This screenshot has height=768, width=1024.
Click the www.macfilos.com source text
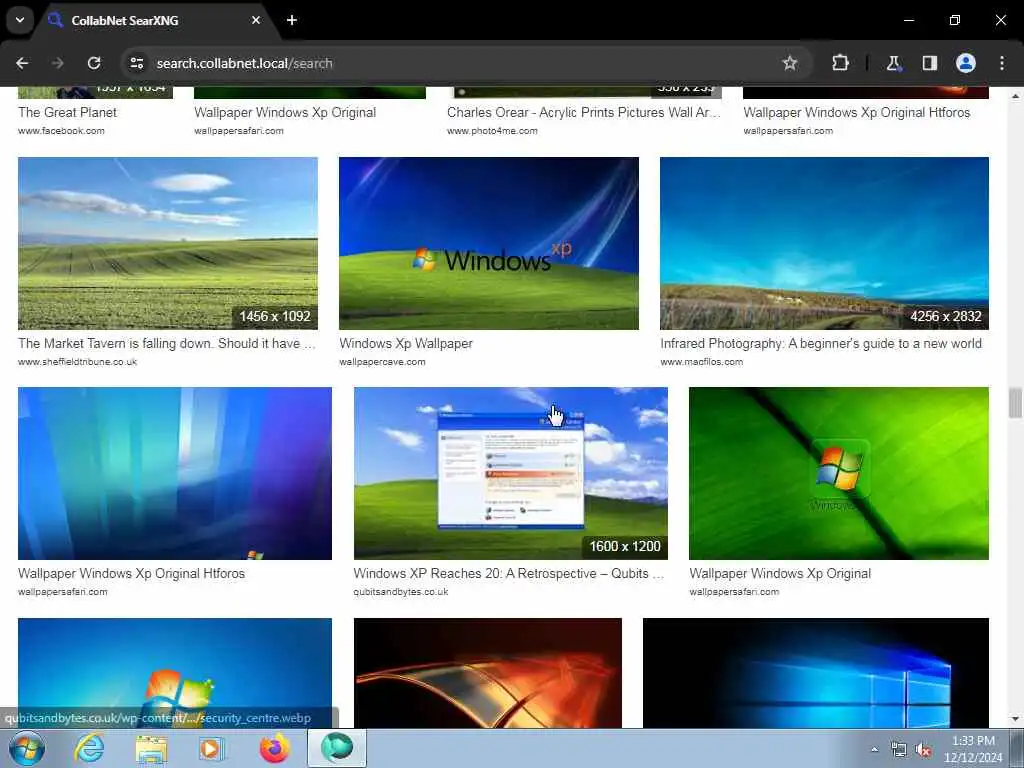pyautogui.click(x=701, y=362)
